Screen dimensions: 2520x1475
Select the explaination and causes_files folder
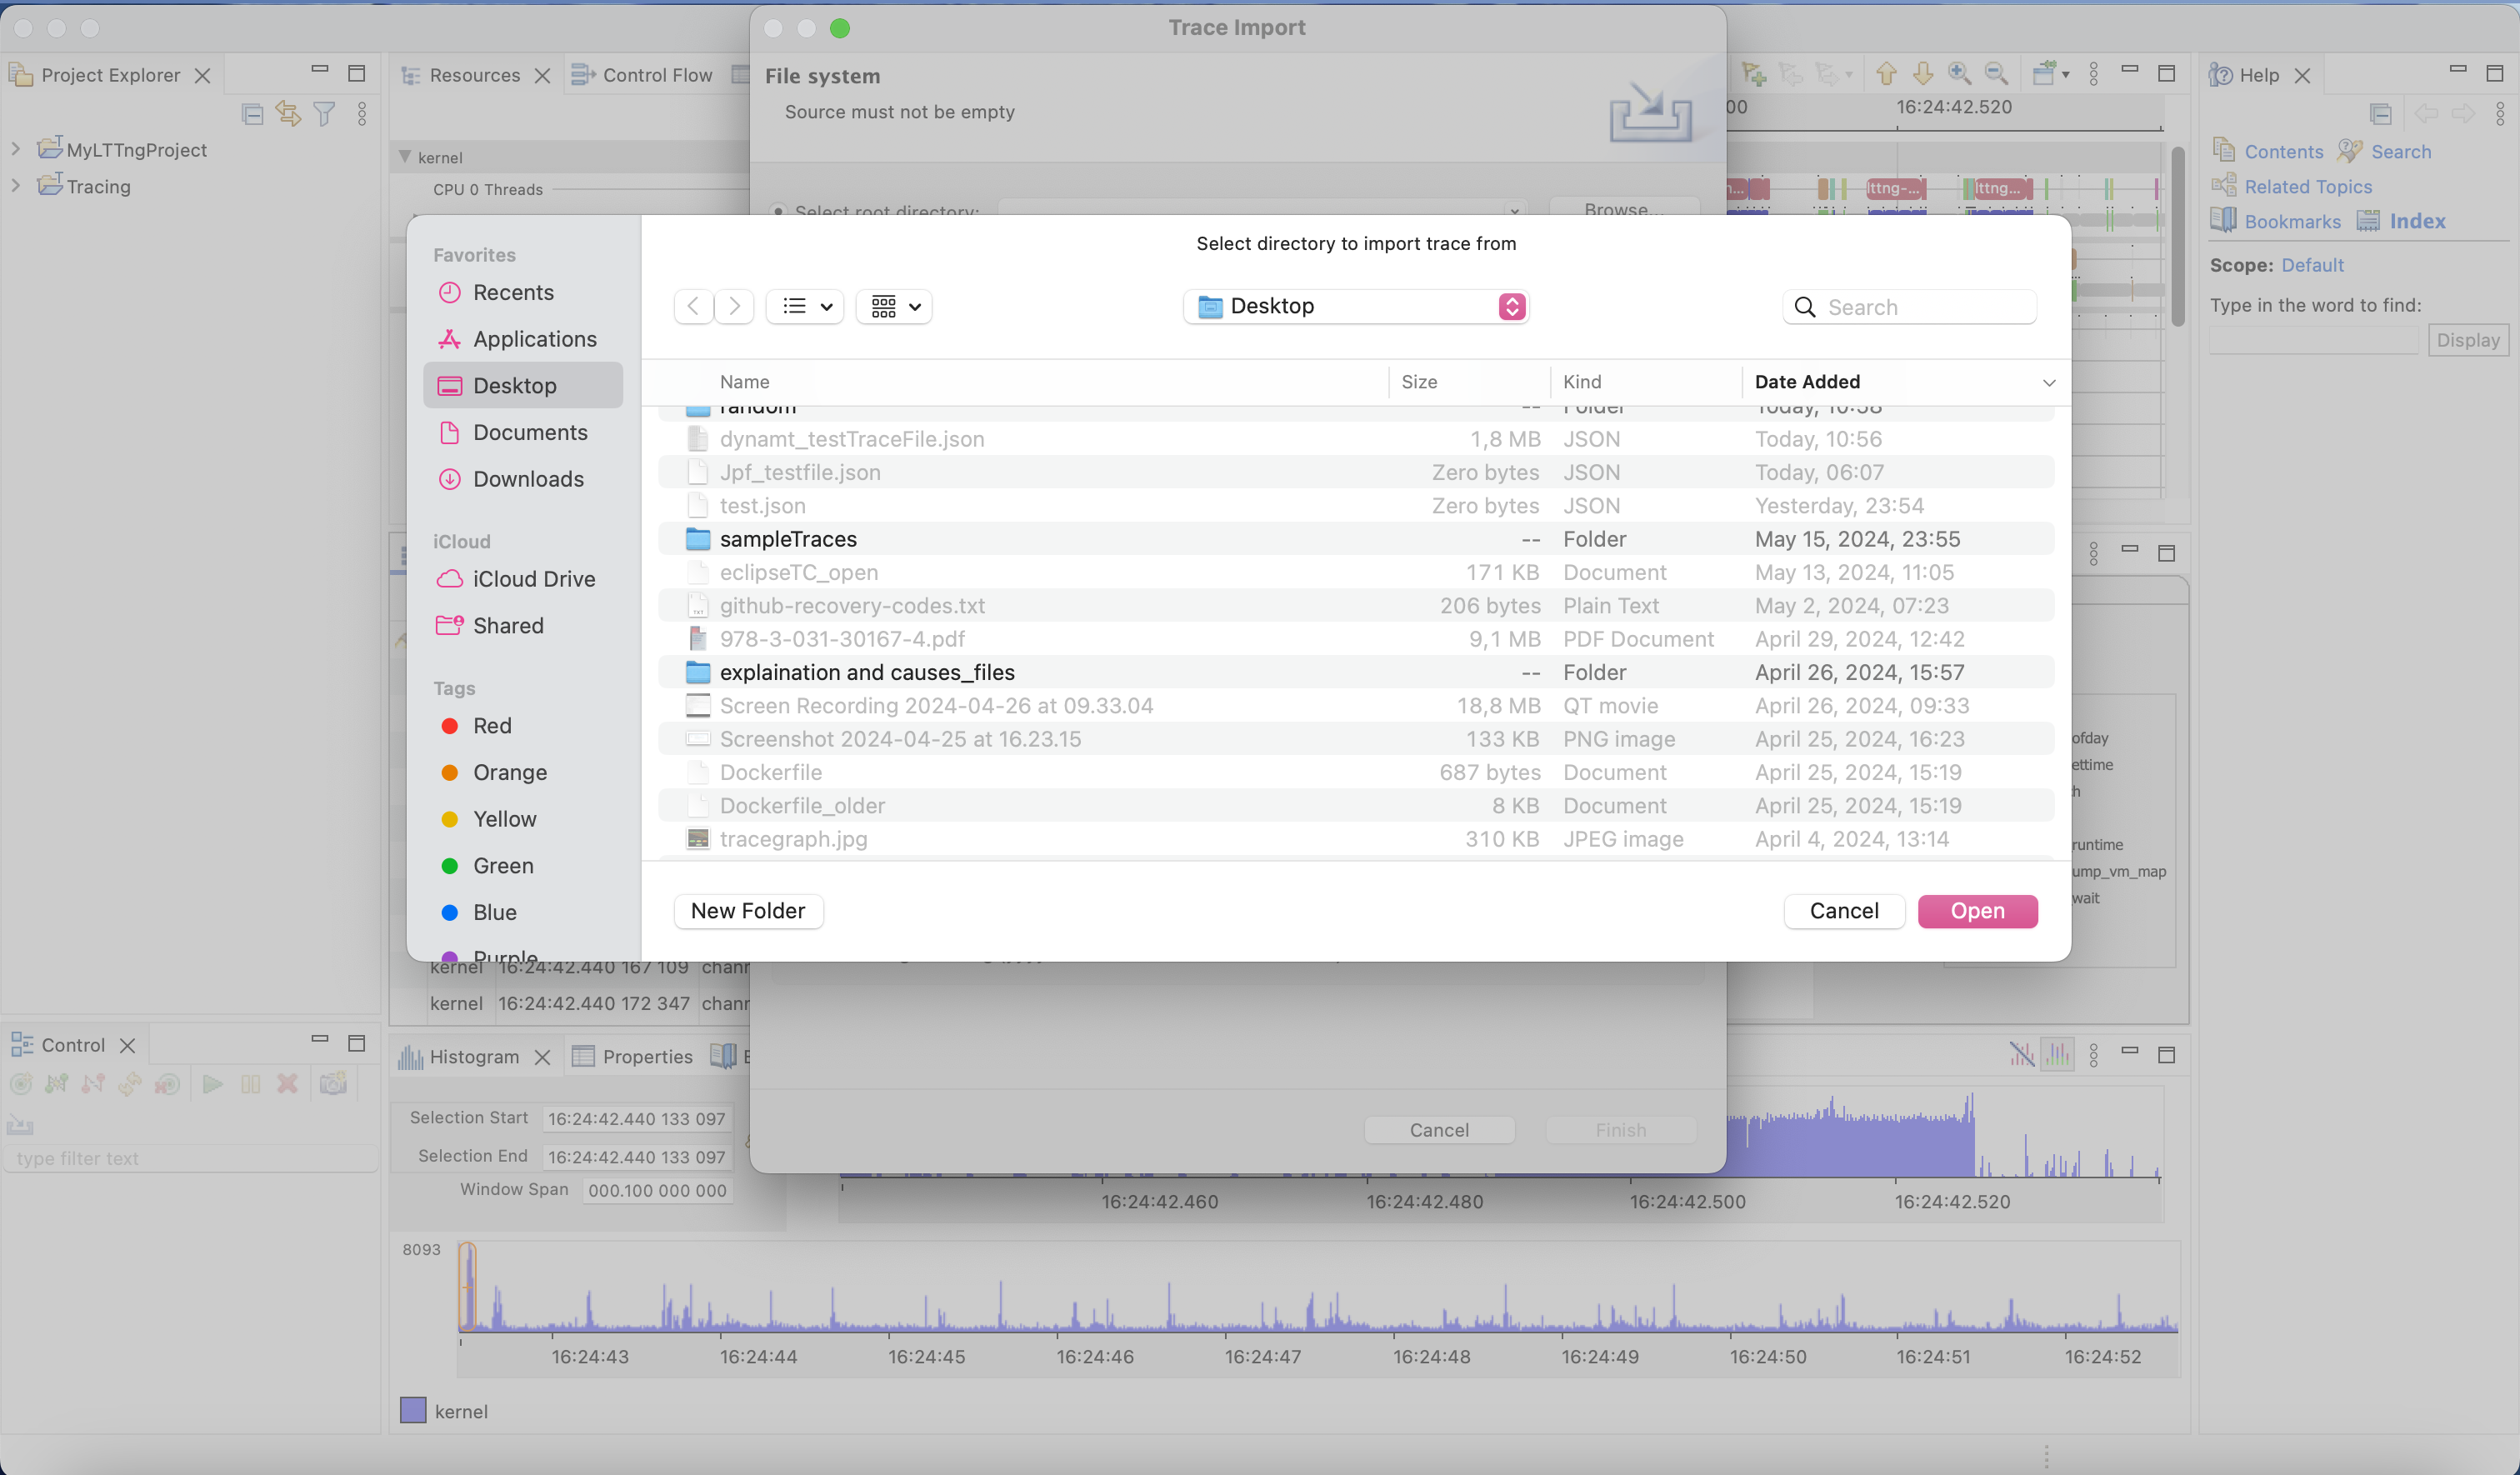coord(866,672)
